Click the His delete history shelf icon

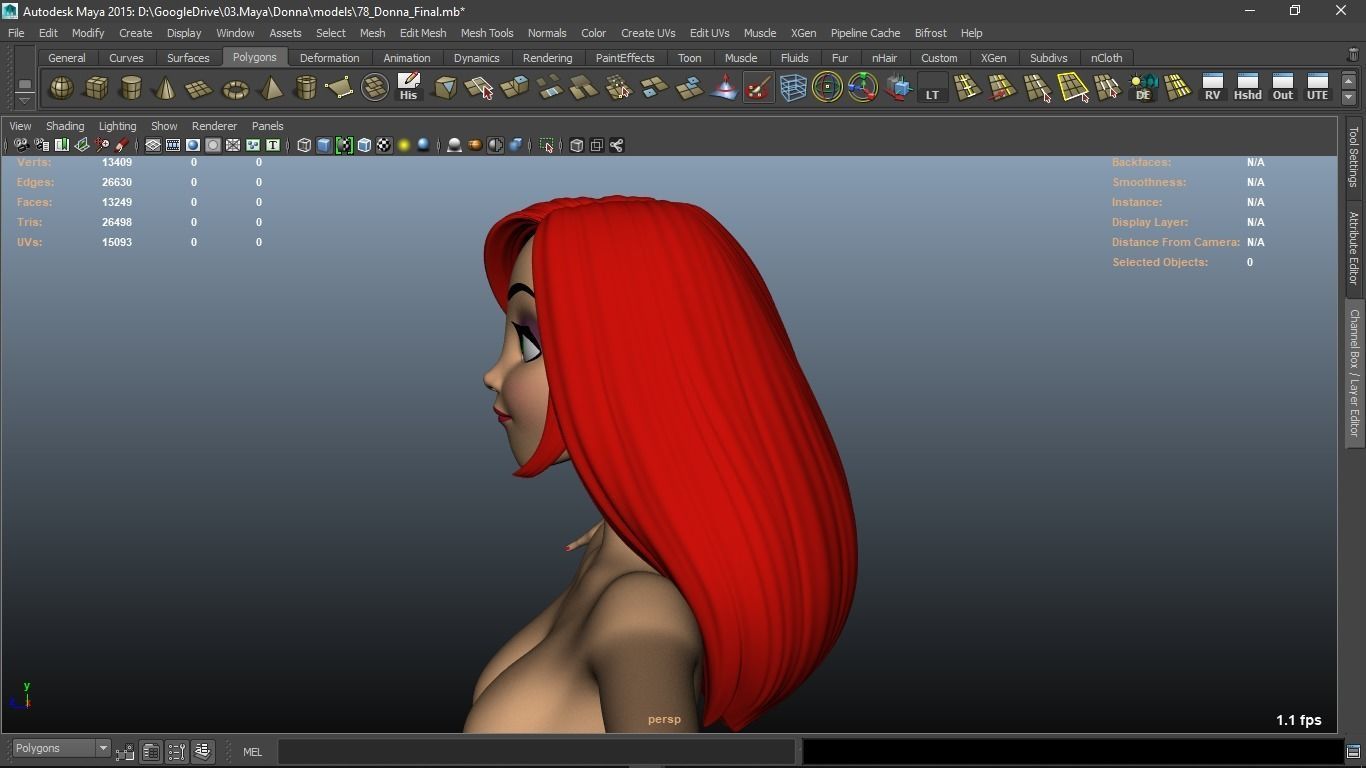(x=408, y=88)
